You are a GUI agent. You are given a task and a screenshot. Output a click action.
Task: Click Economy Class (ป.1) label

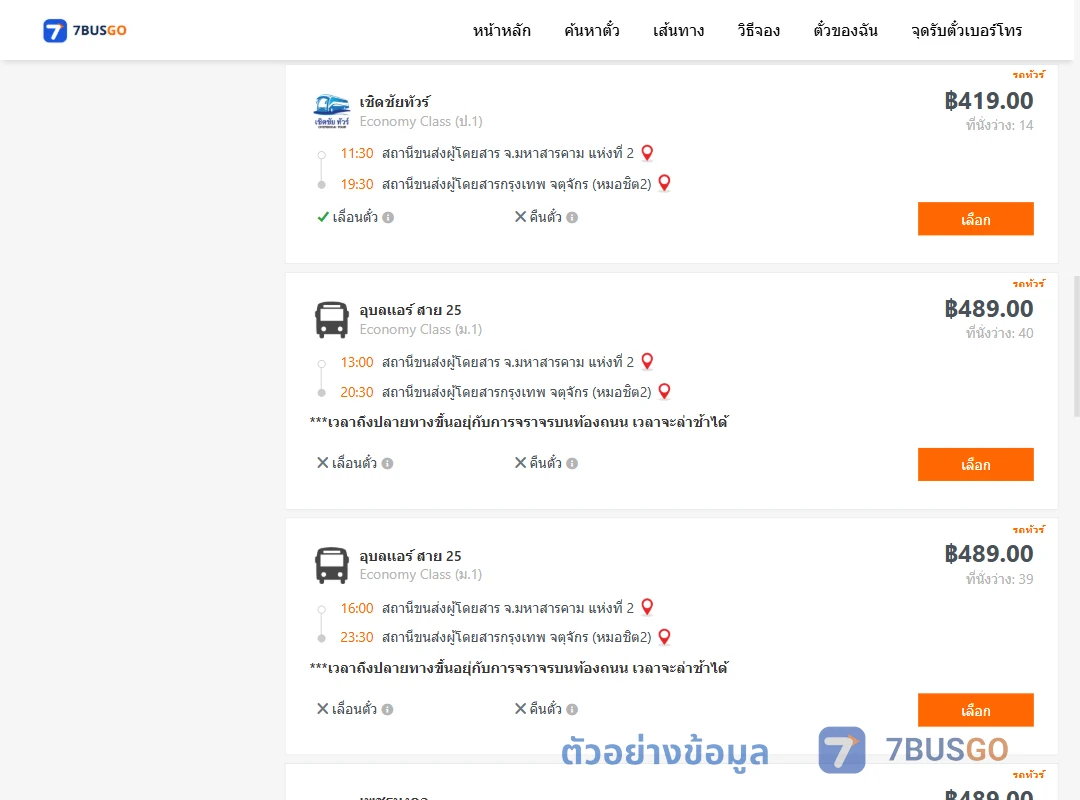click(x=421, y=121)
